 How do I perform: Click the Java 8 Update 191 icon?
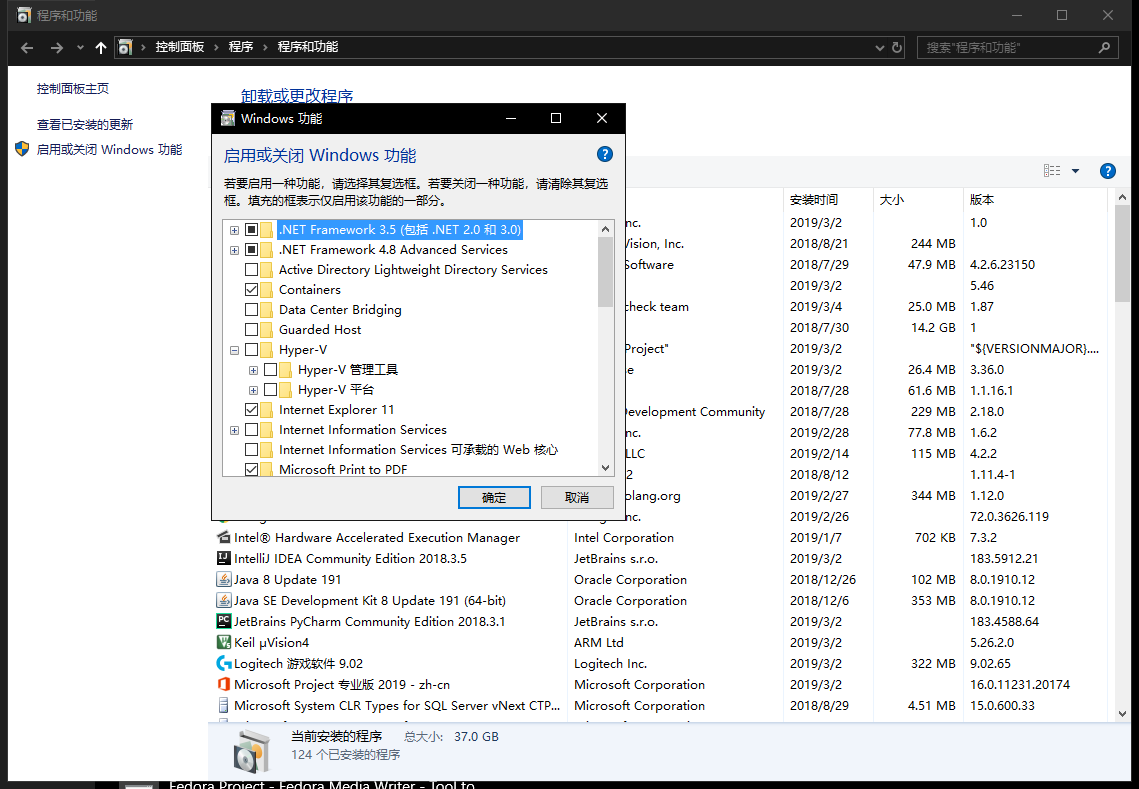tap(224, 580)
